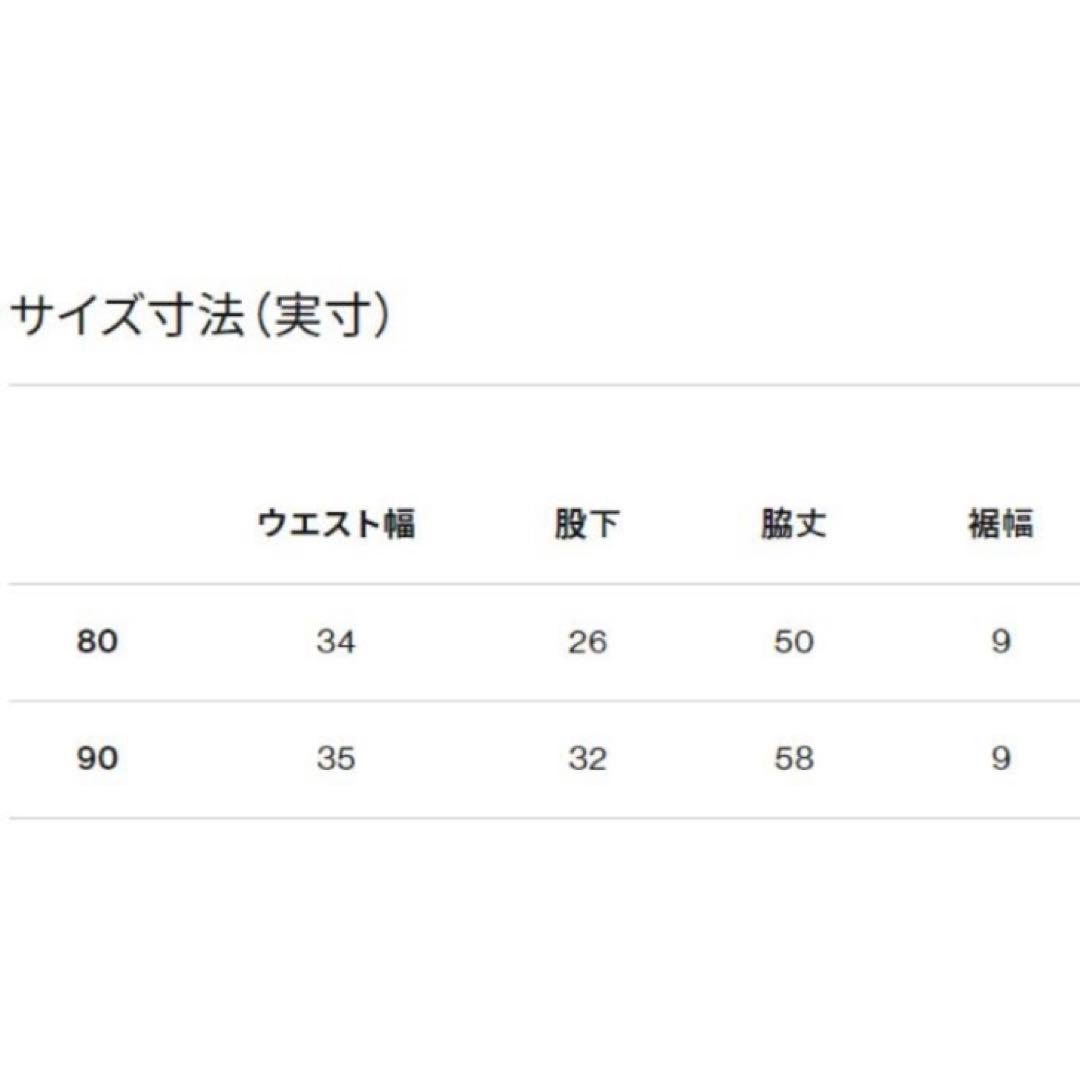Click waist width value 34
Image resolution: width=1080 pixels, height=1080 pixels.
pos(336,642)
